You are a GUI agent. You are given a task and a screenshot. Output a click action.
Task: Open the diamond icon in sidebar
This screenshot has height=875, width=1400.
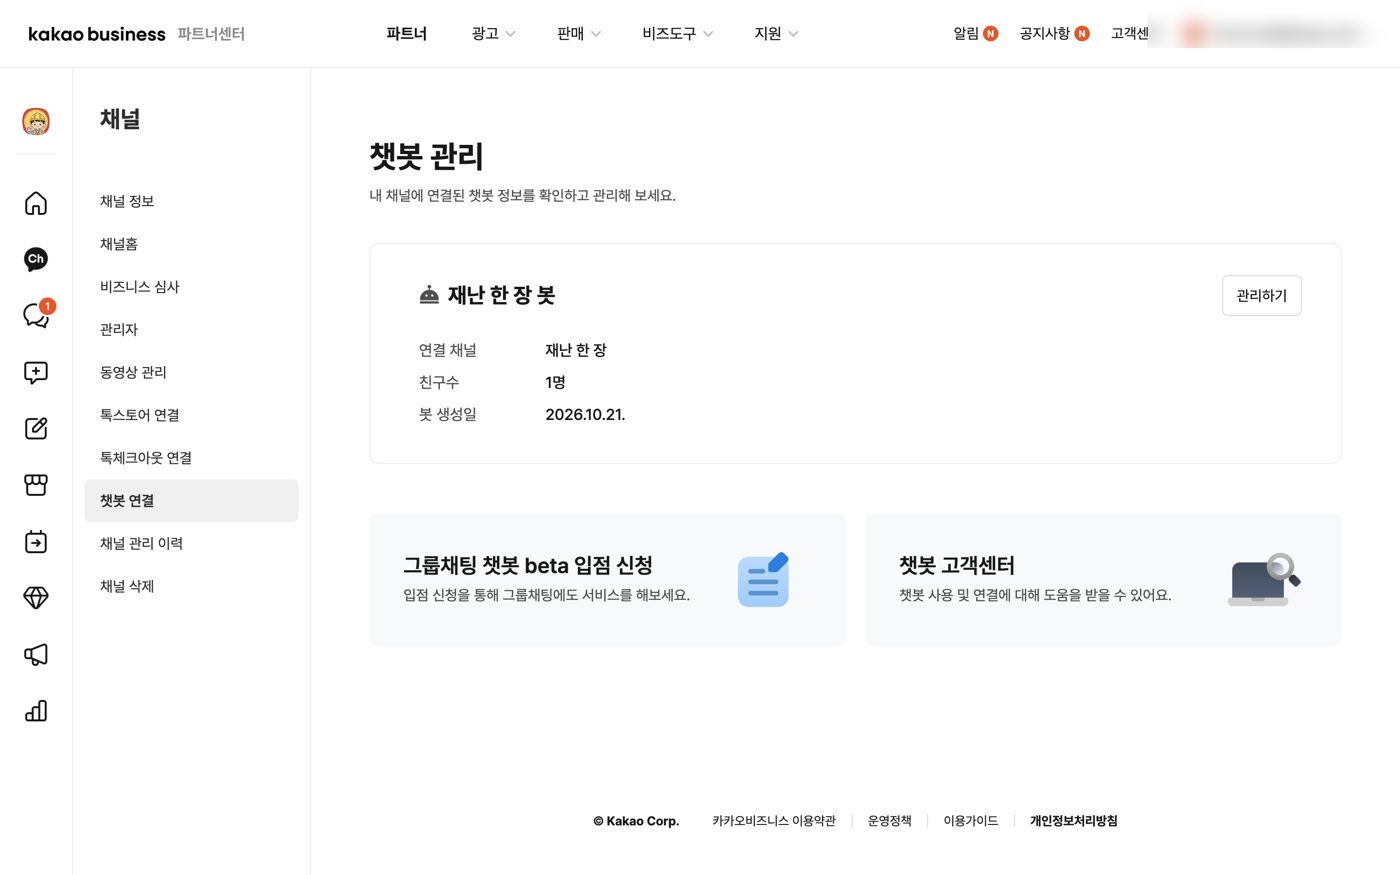click(36, 598)
